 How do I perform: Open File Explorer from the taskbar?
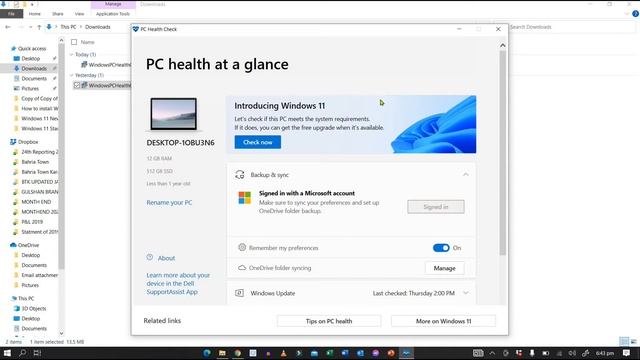click(x=222, y=353)
